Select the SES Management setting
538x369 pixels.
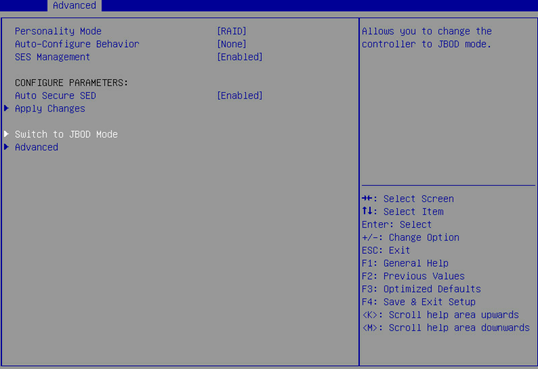point(52,57)
